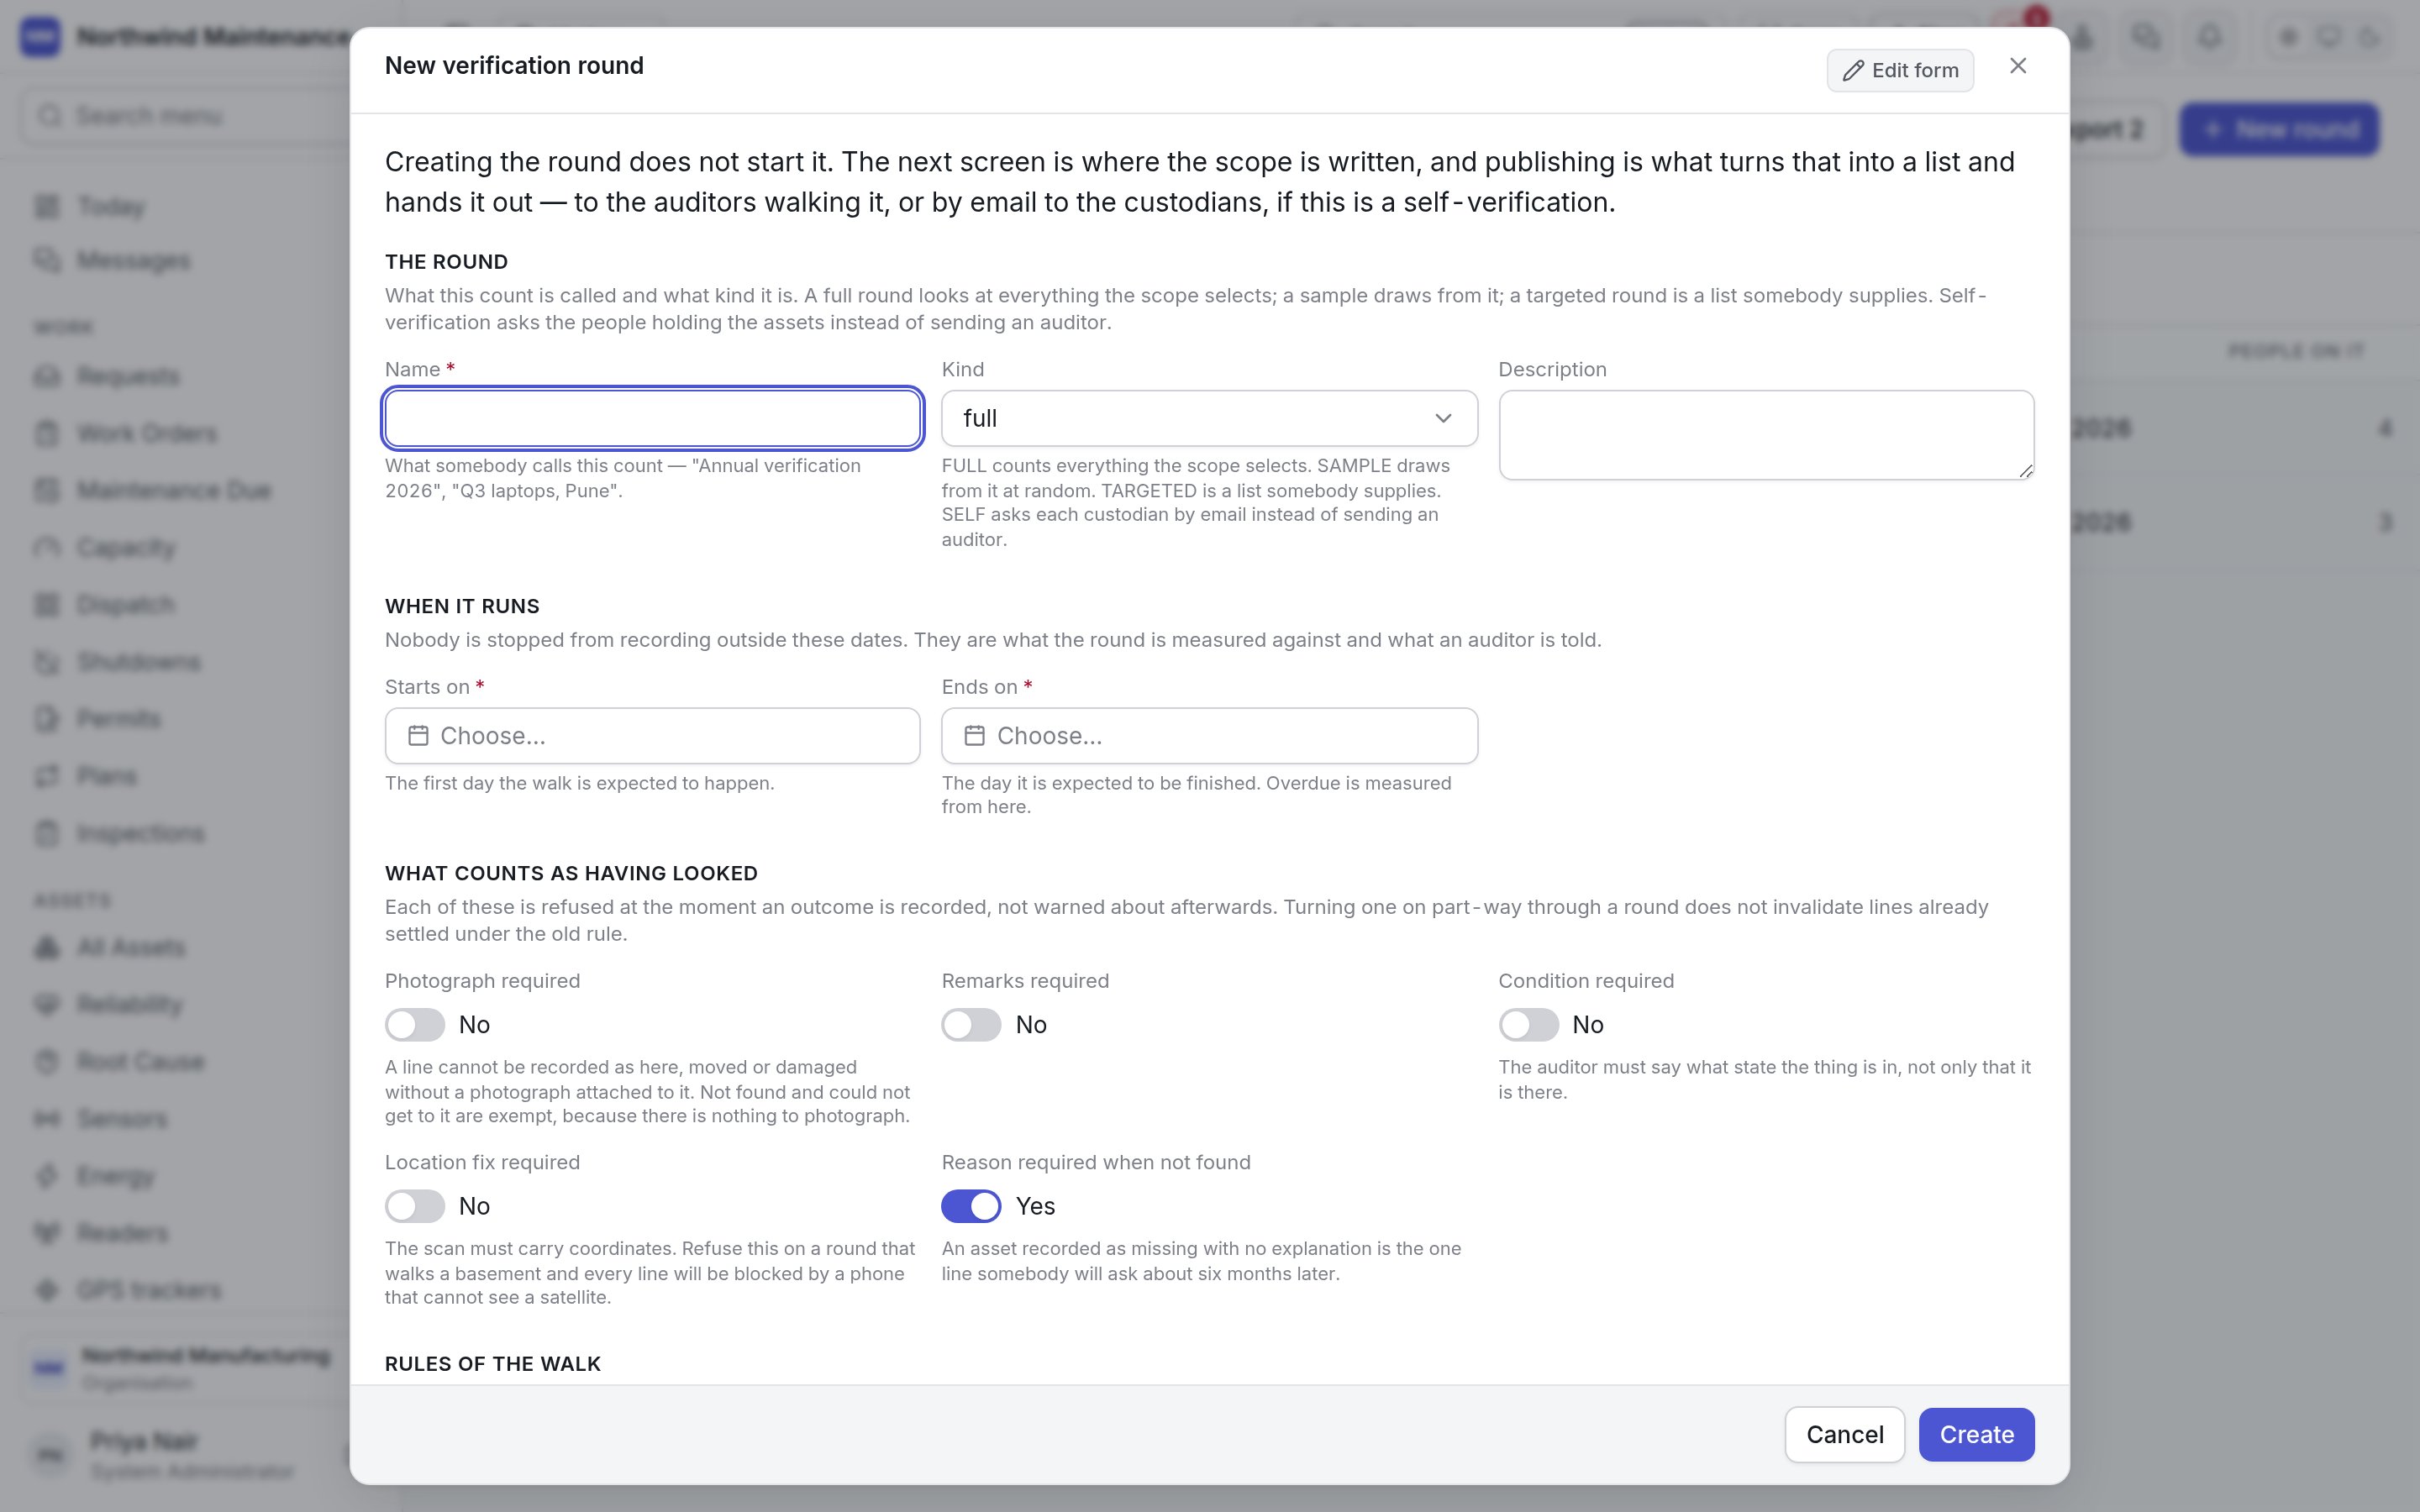Image resolution: width=2420 pixels, height=1512 pixels.
Task: Toggle Photograph required switch
Action: point(415,1025)
